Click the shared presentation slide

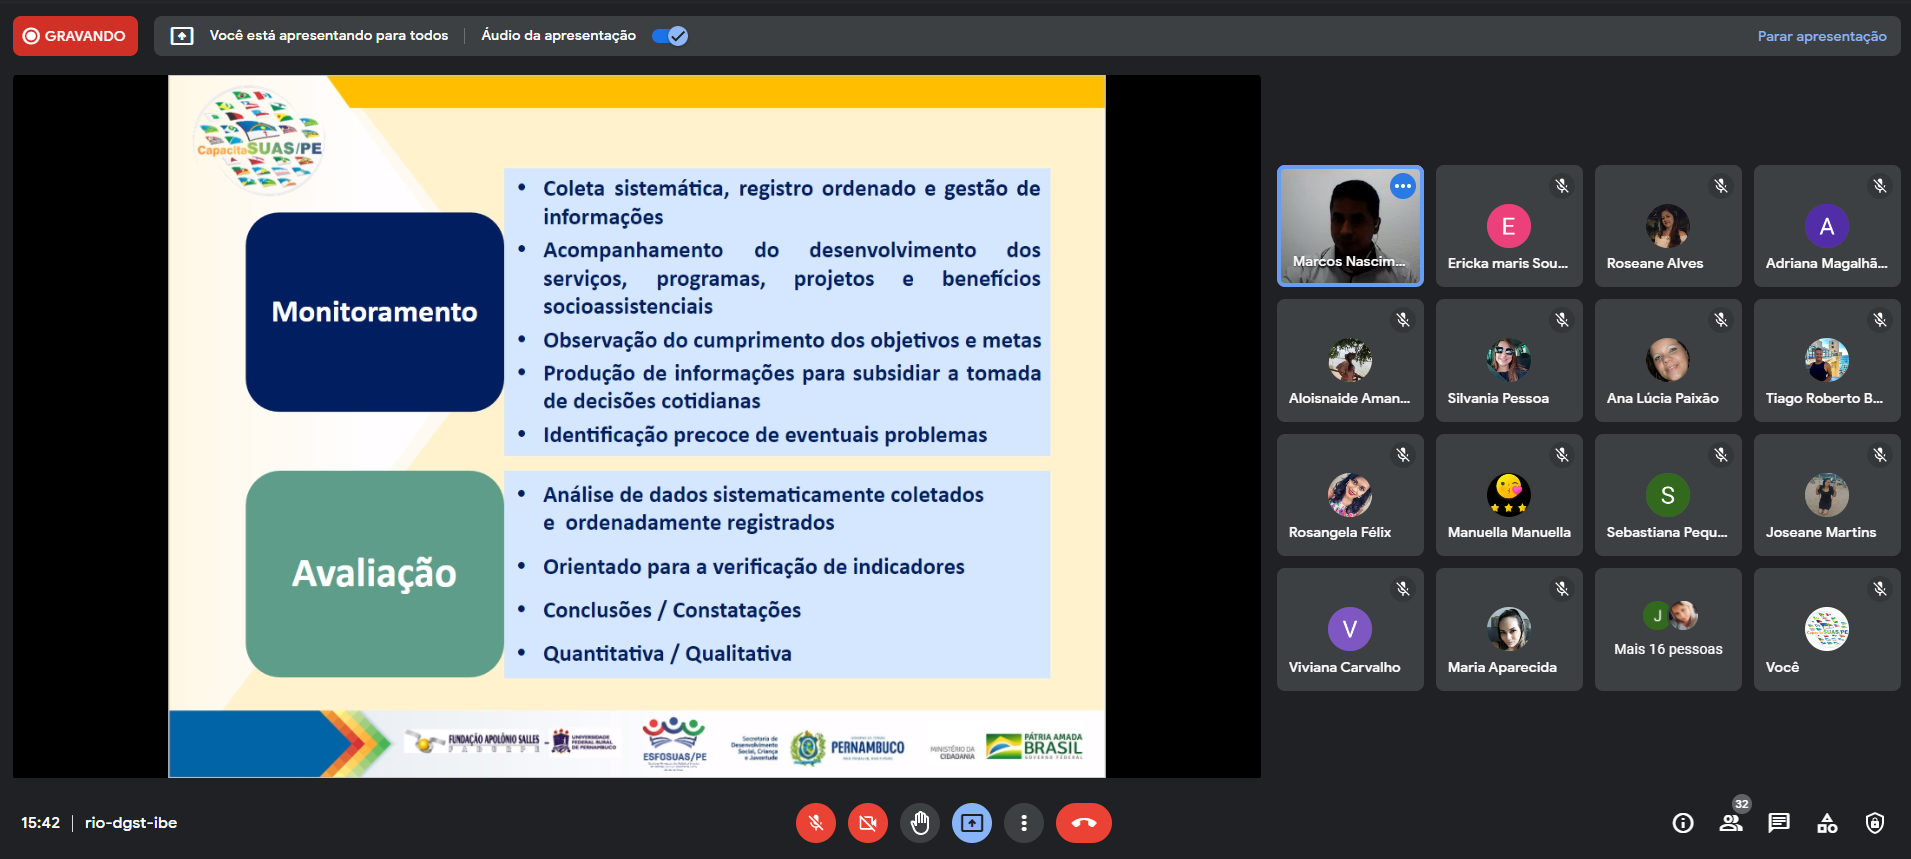636,426
